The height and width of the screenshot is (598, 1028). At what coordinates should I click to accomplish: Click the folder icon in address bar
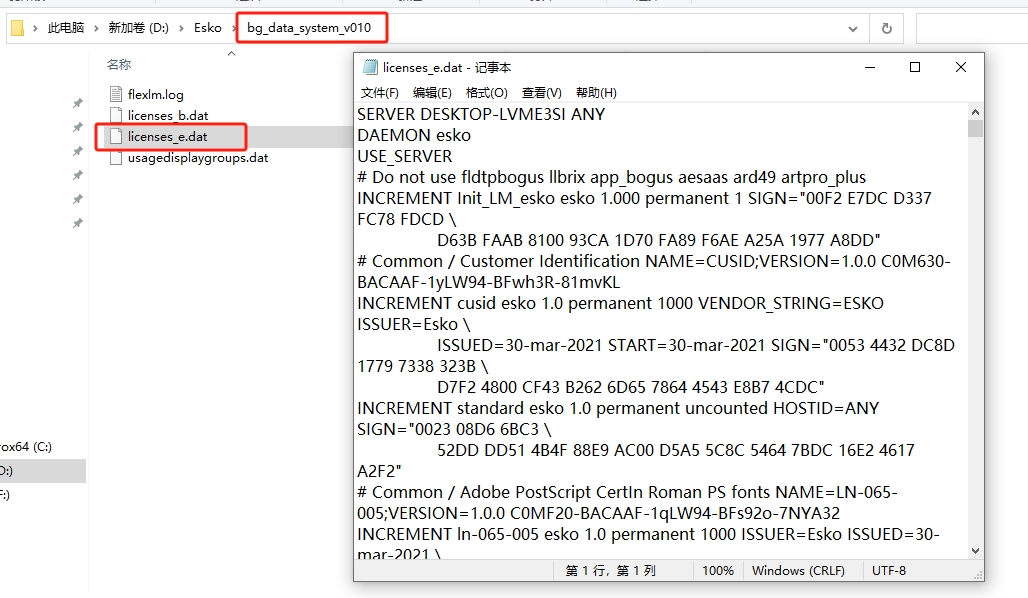pos(17,28)
